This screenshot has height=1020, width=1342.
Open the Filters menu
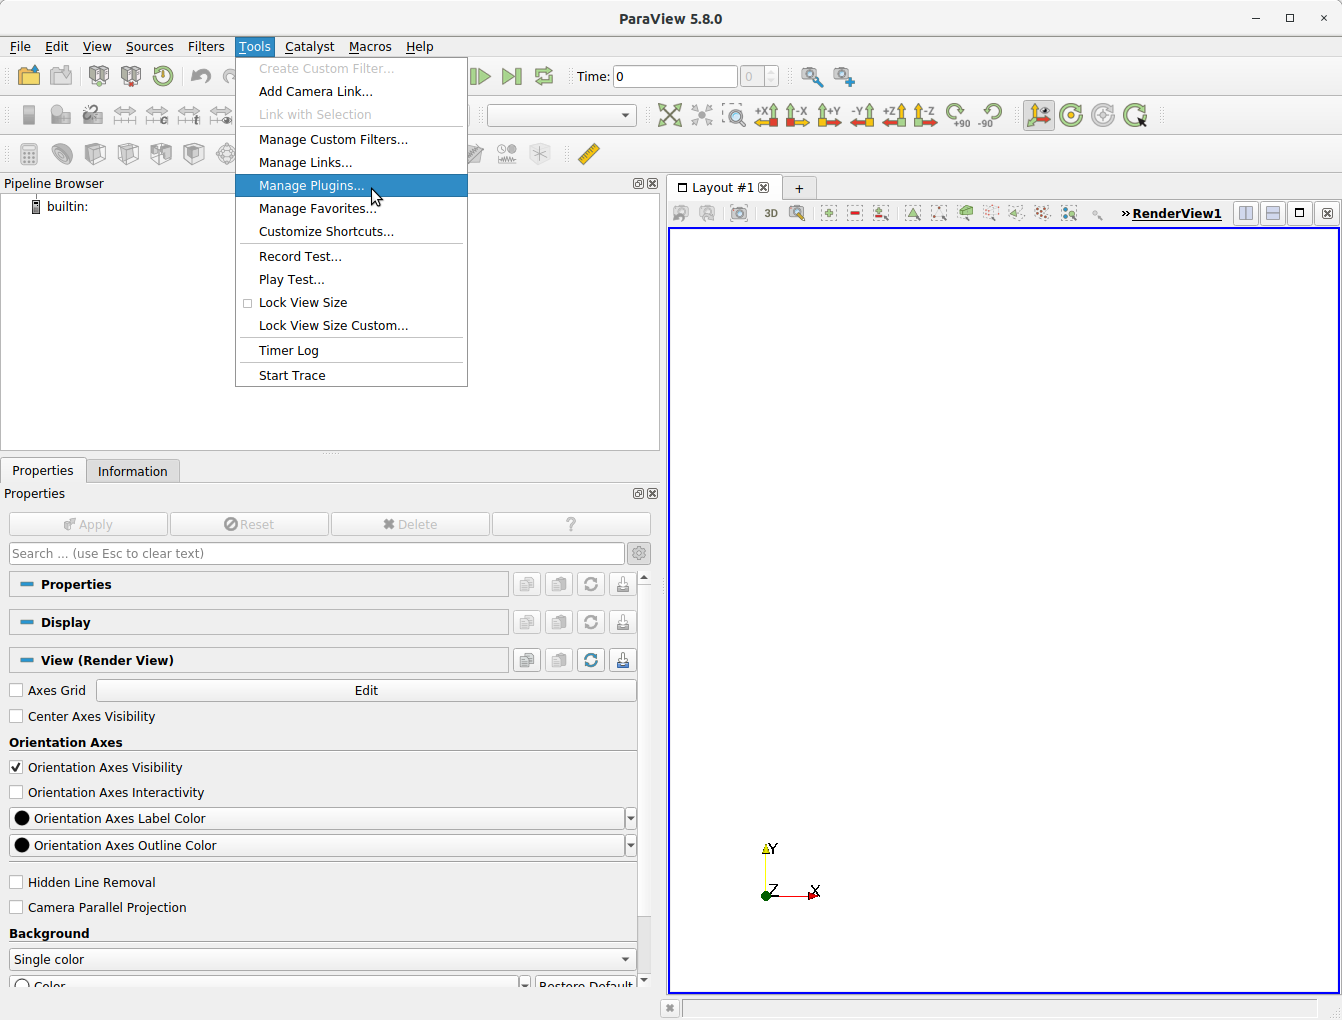coord(206,46)
